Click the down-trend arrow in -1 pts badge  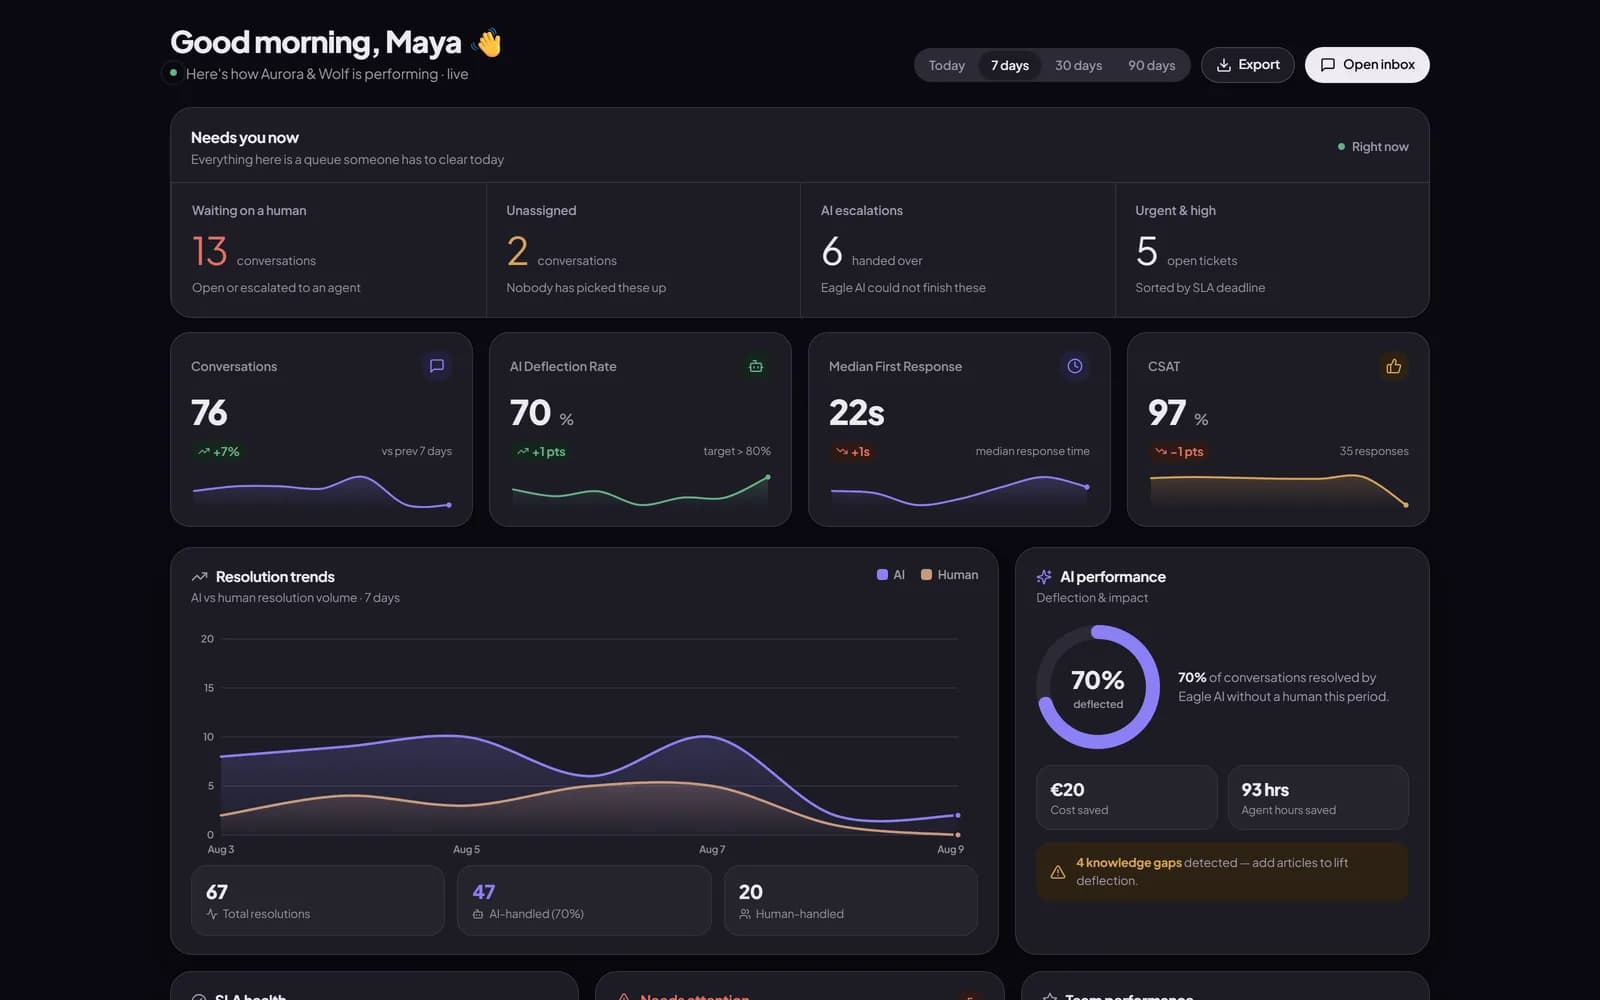coord(1161,452)
